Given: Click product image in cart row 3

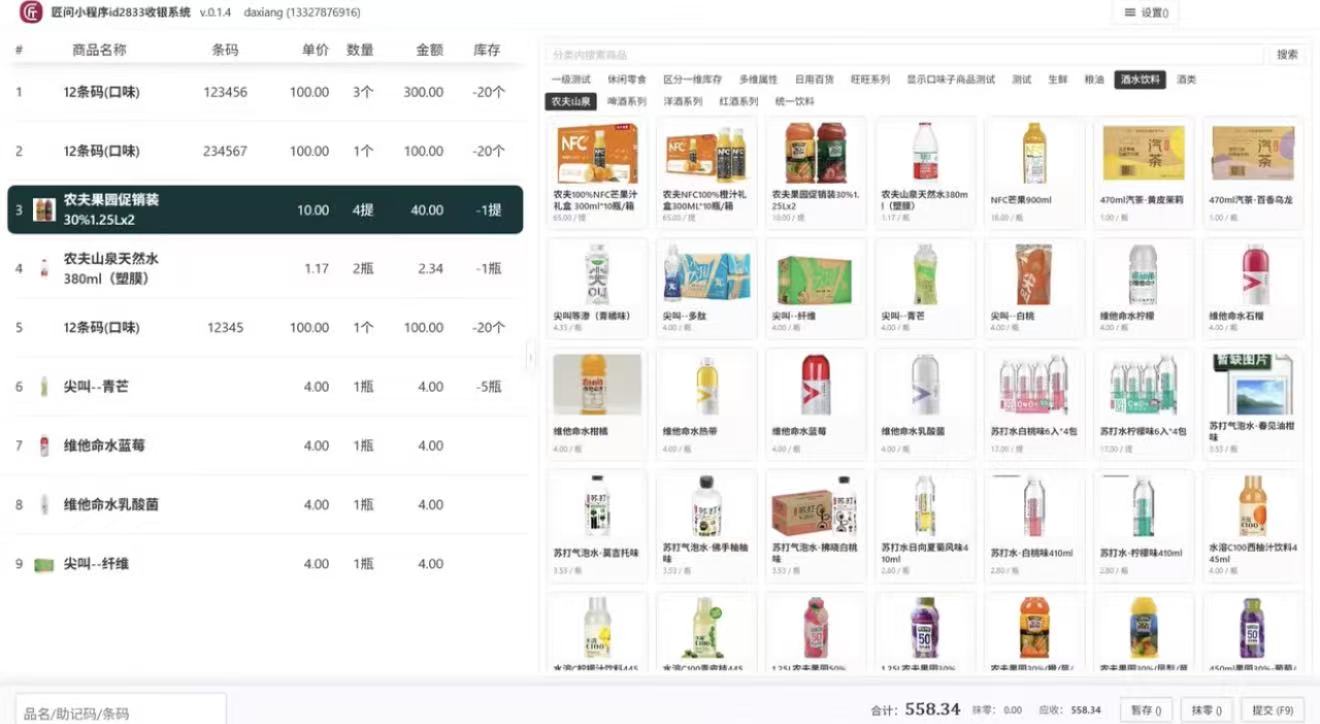Looking at the screenshot, I should (44, 210).
